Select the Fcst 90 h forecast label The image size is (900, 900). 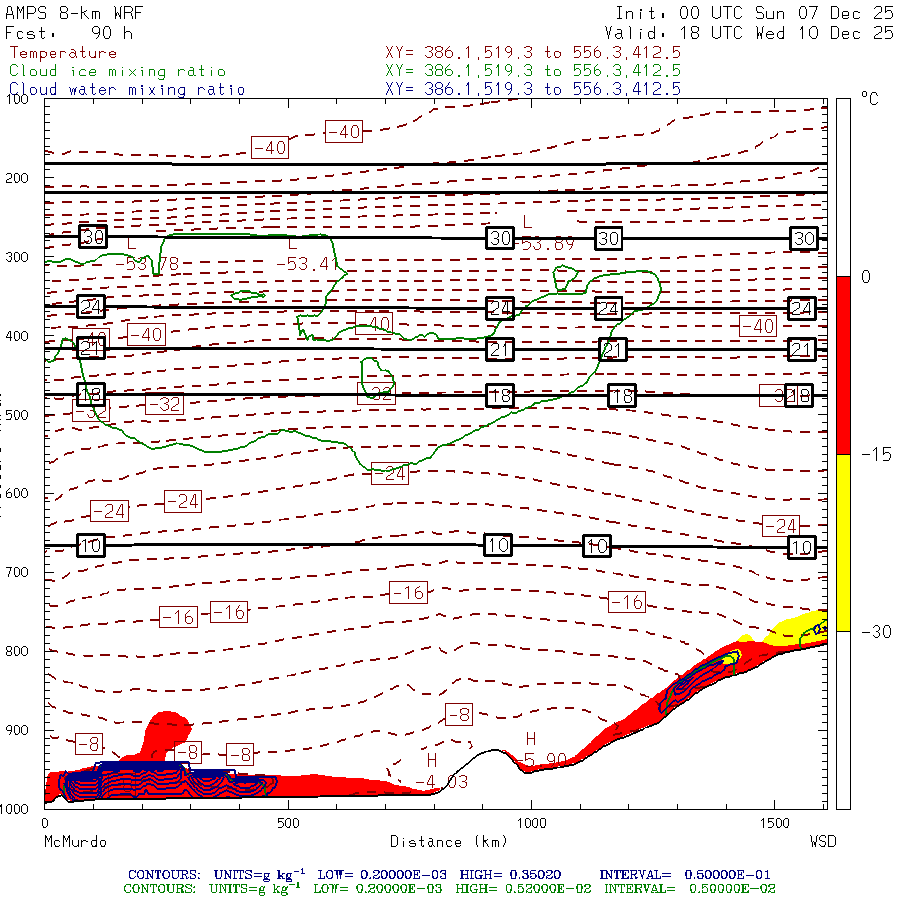pos(69,33)
